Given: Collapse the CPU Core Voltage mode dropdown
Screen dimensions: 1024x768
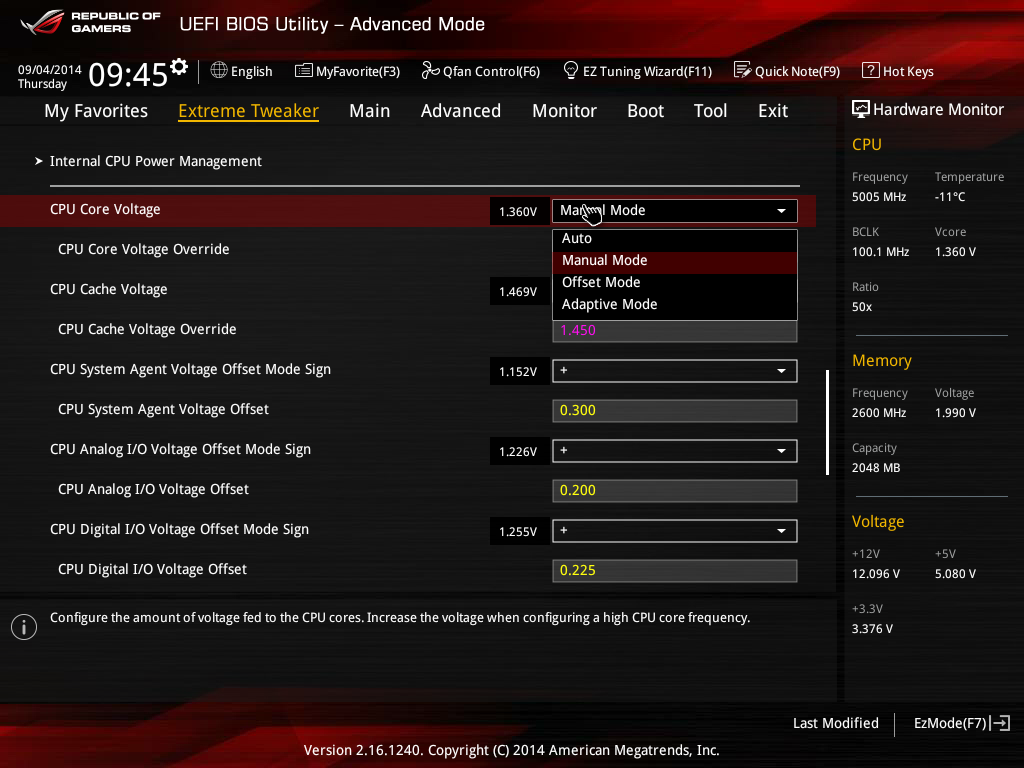Looking at the screenshot, I should pyautogui.click(x=675, y=211).
